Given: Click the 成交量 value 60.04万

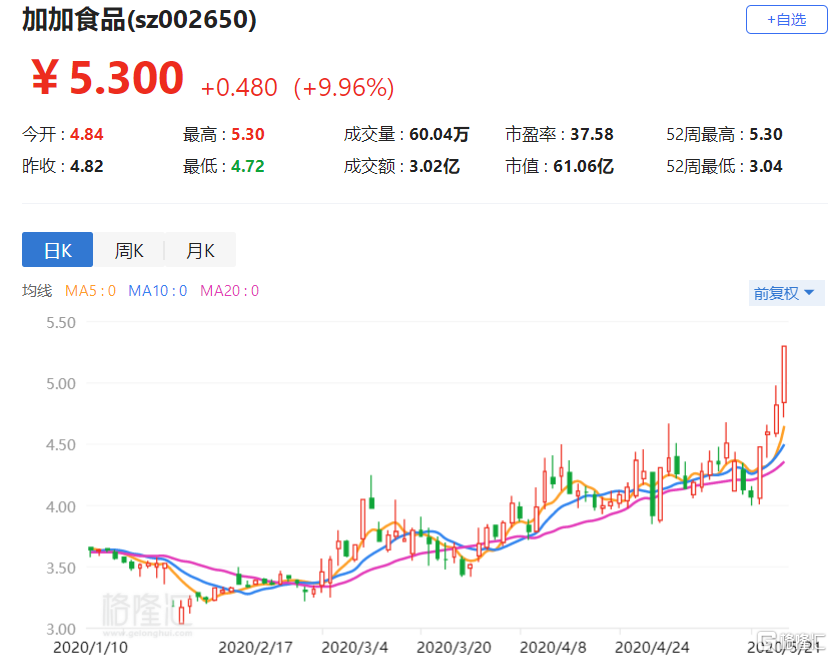Looking at the screenshot, I should (439, 134).
